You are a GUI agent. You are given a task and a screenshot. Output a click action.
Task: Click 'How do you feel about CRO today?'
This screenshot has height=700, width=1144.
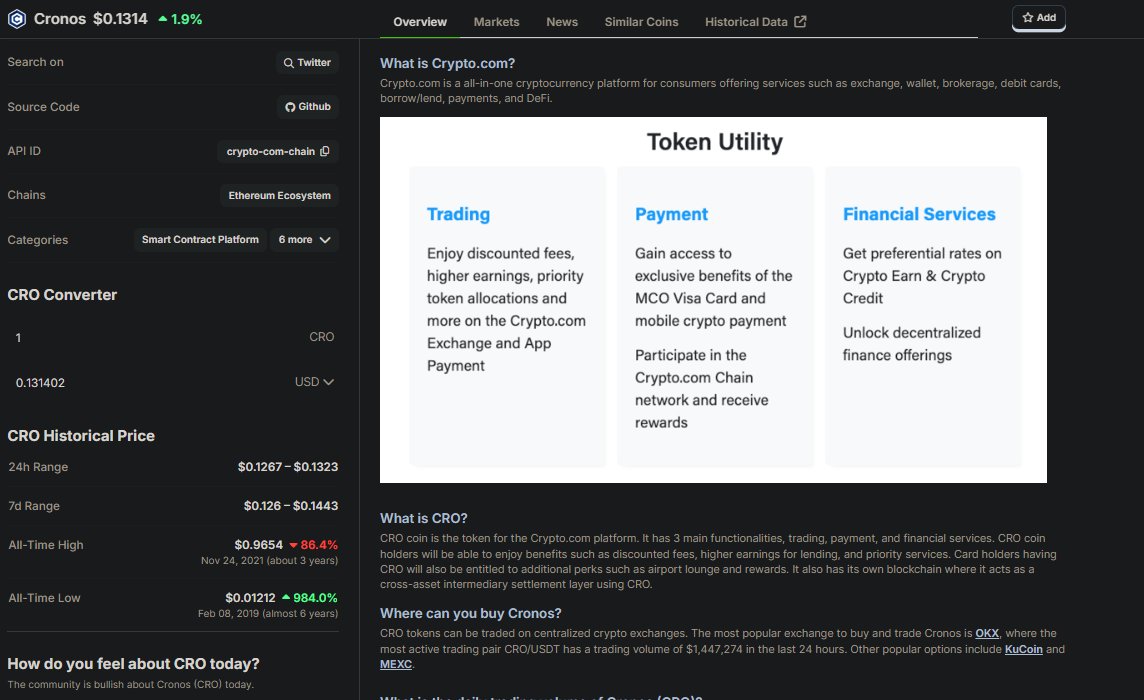(134, 664)
